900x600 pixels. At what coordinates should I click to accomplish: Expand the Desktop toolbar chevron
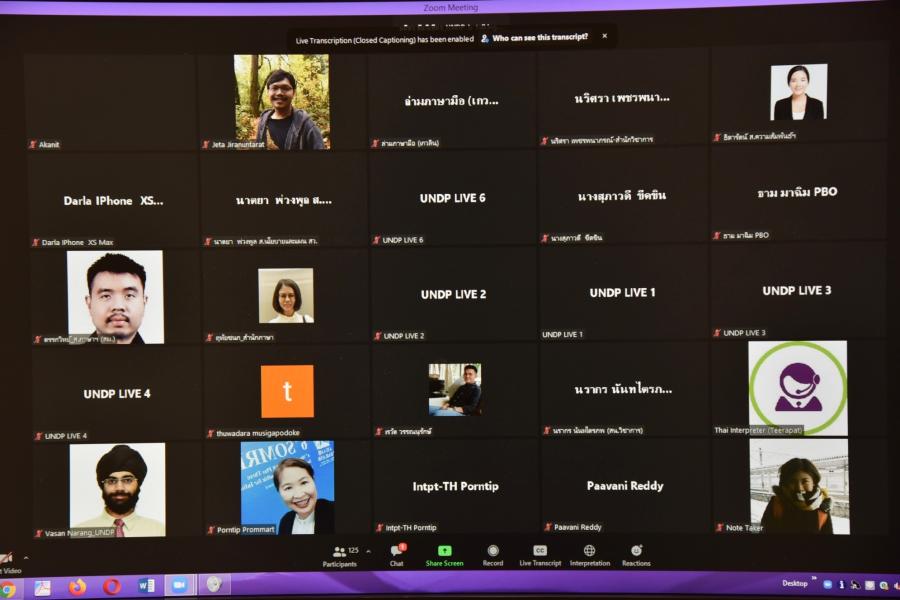[x=814, y=578]
